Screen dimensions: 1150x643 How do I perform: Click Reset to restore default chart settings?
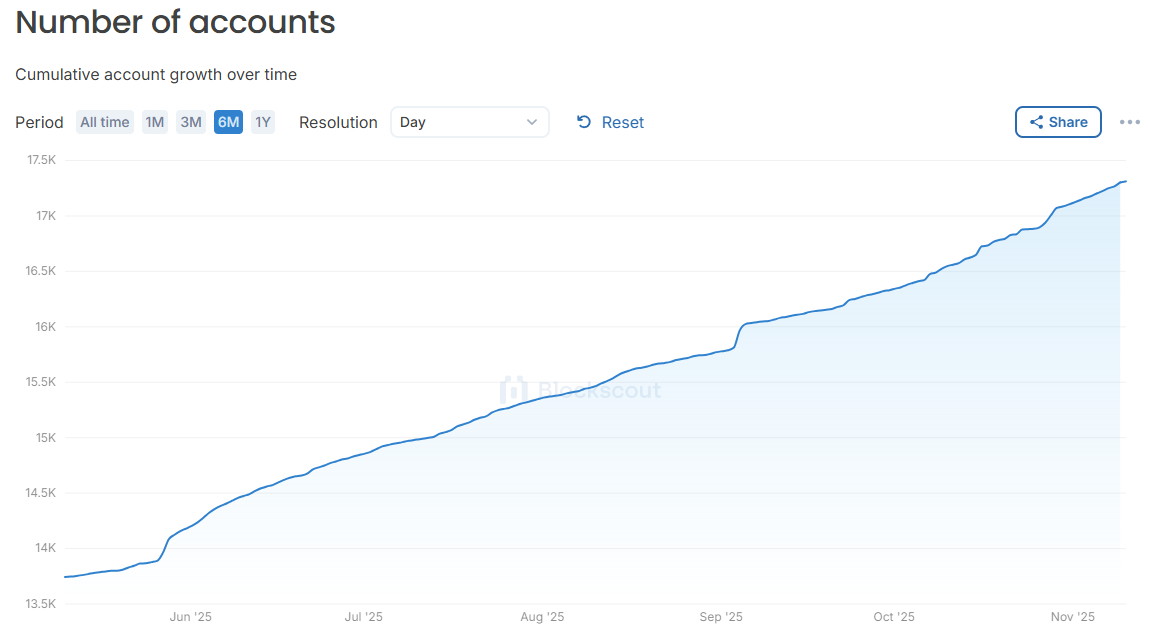[623, 121]
